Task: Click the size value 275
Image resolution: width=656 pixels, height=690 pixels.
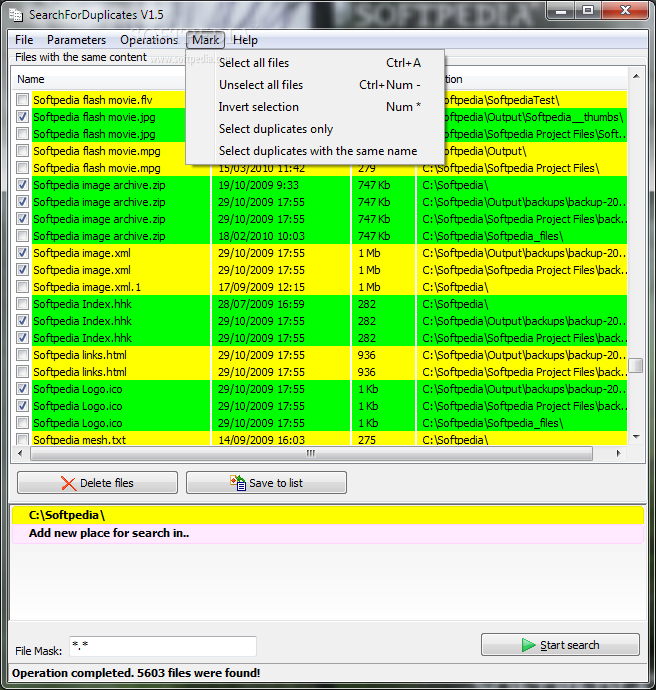Action: pyautogui.click(x=366, y=440)
